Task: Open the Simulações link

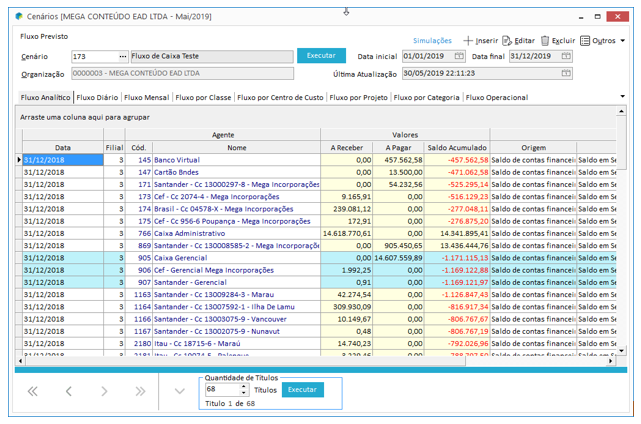Action: (433, 40)
